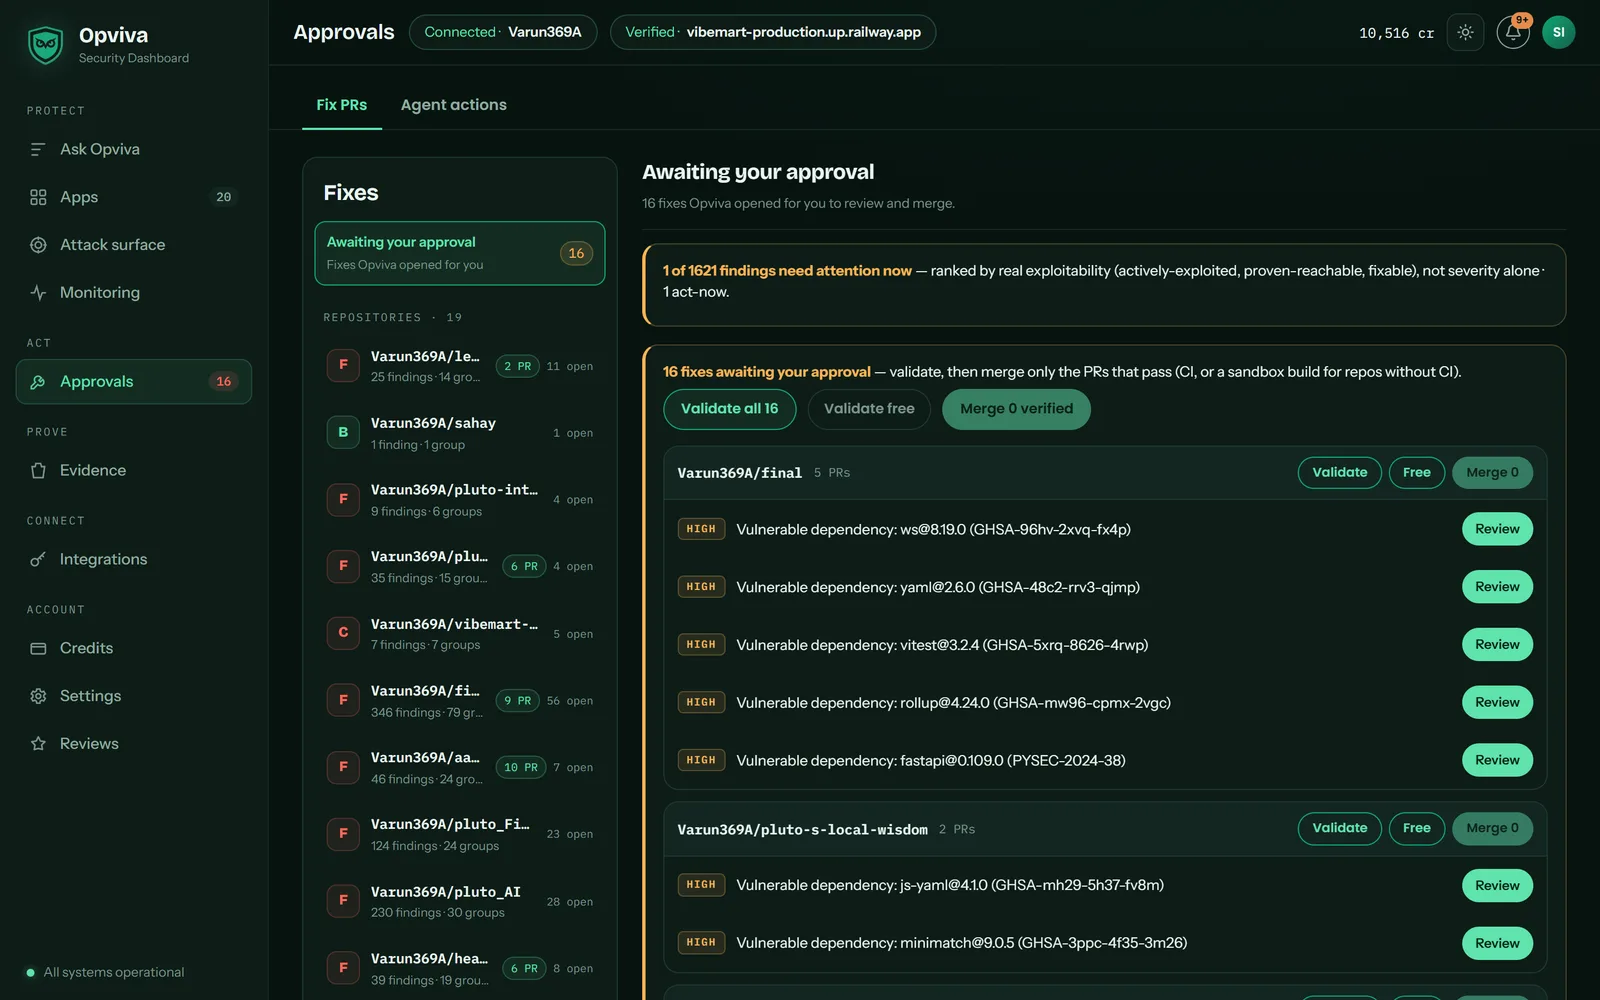1600x1000 pixels.
Task: Click the Credits card icon
Action: [x=38, y=649]
